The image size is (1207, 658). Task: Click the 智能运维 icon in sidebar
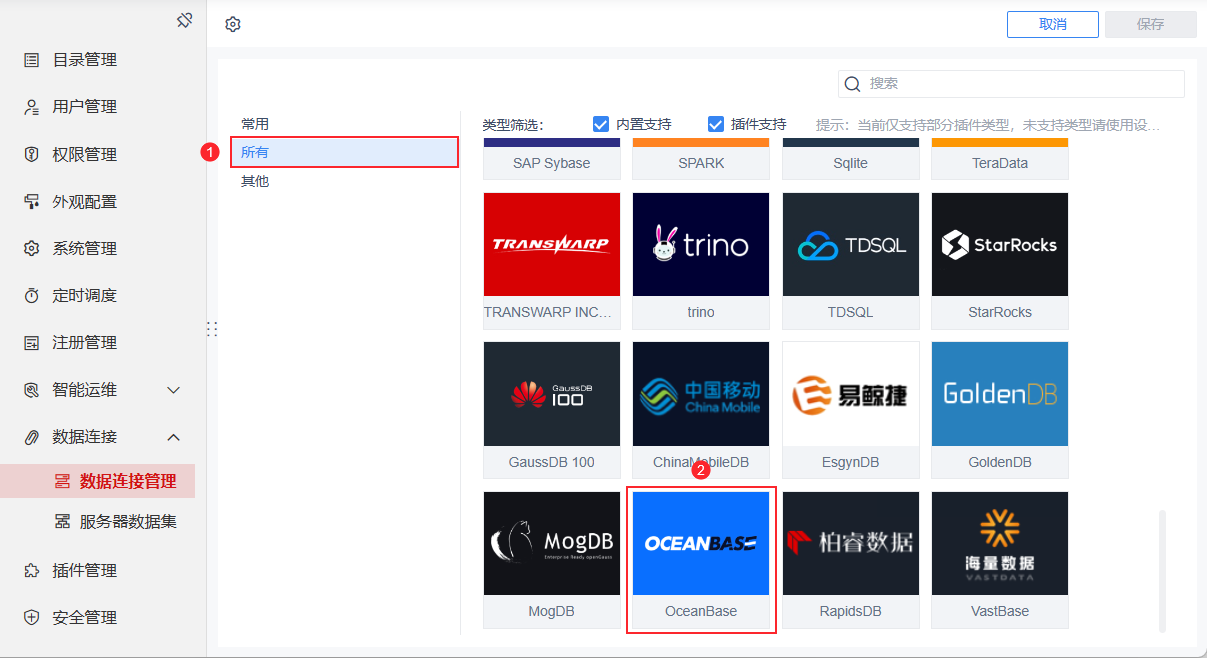click(32, 389)
